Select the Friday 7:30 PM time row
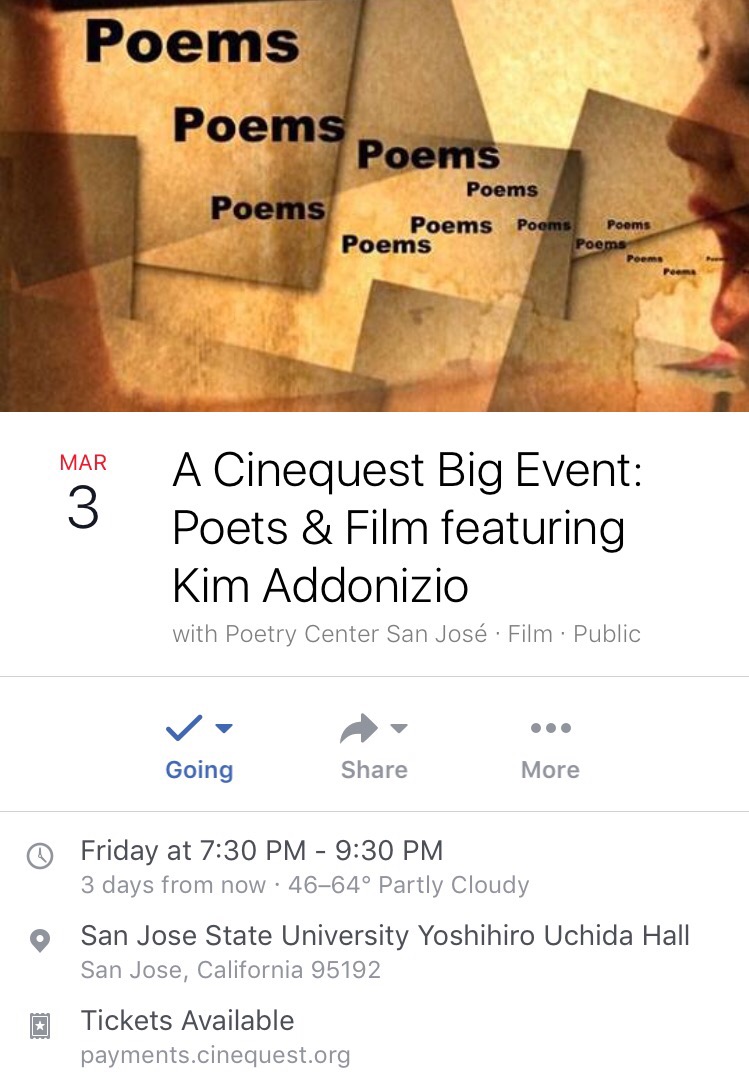 (261, 851)
